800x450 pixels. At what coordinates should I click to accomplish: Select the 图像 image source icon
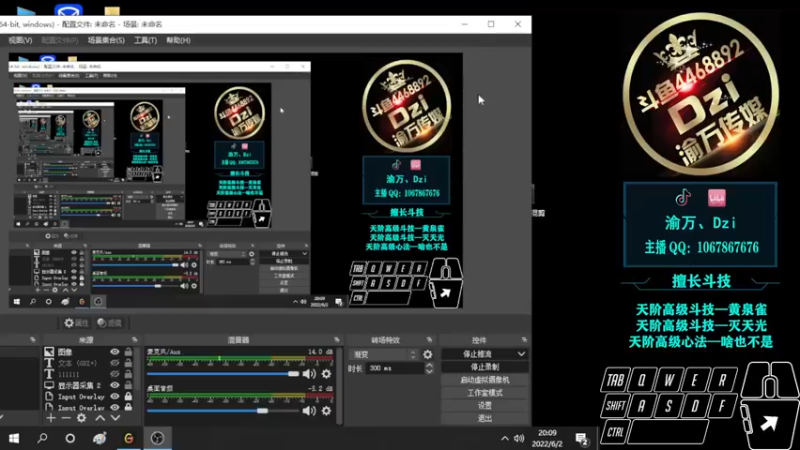coord(49,352)
